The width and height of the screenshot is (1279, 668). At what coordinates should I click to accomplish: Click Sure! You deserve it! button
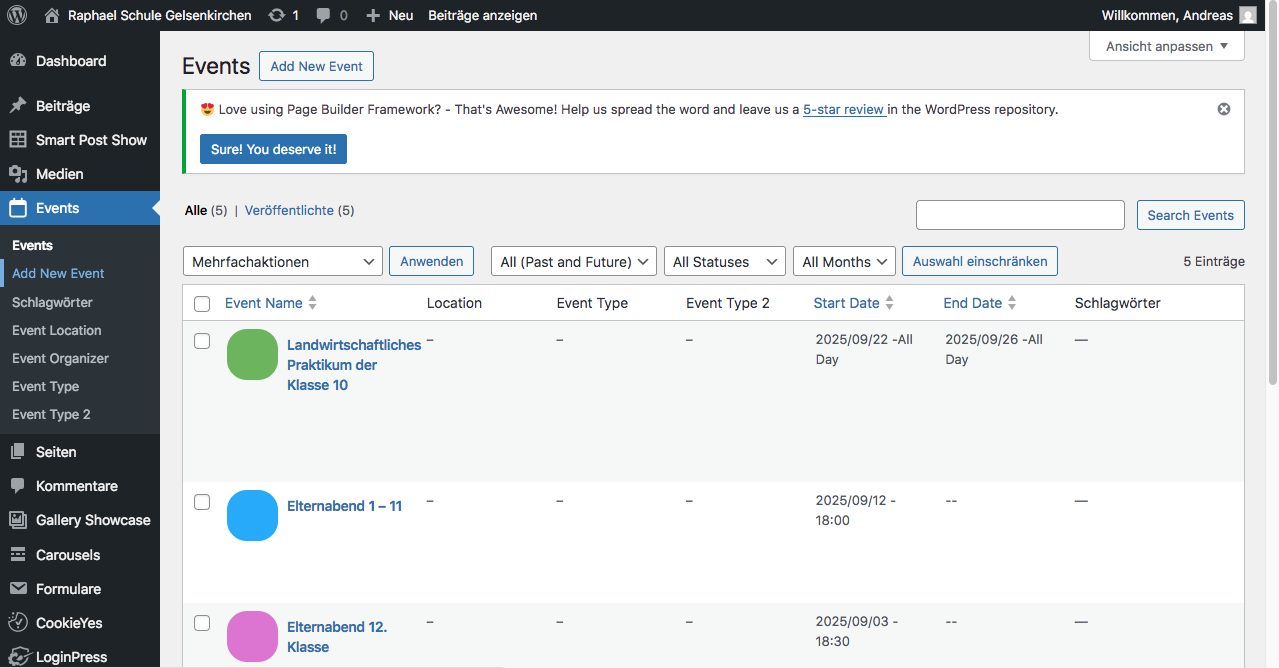pos(273,149)
